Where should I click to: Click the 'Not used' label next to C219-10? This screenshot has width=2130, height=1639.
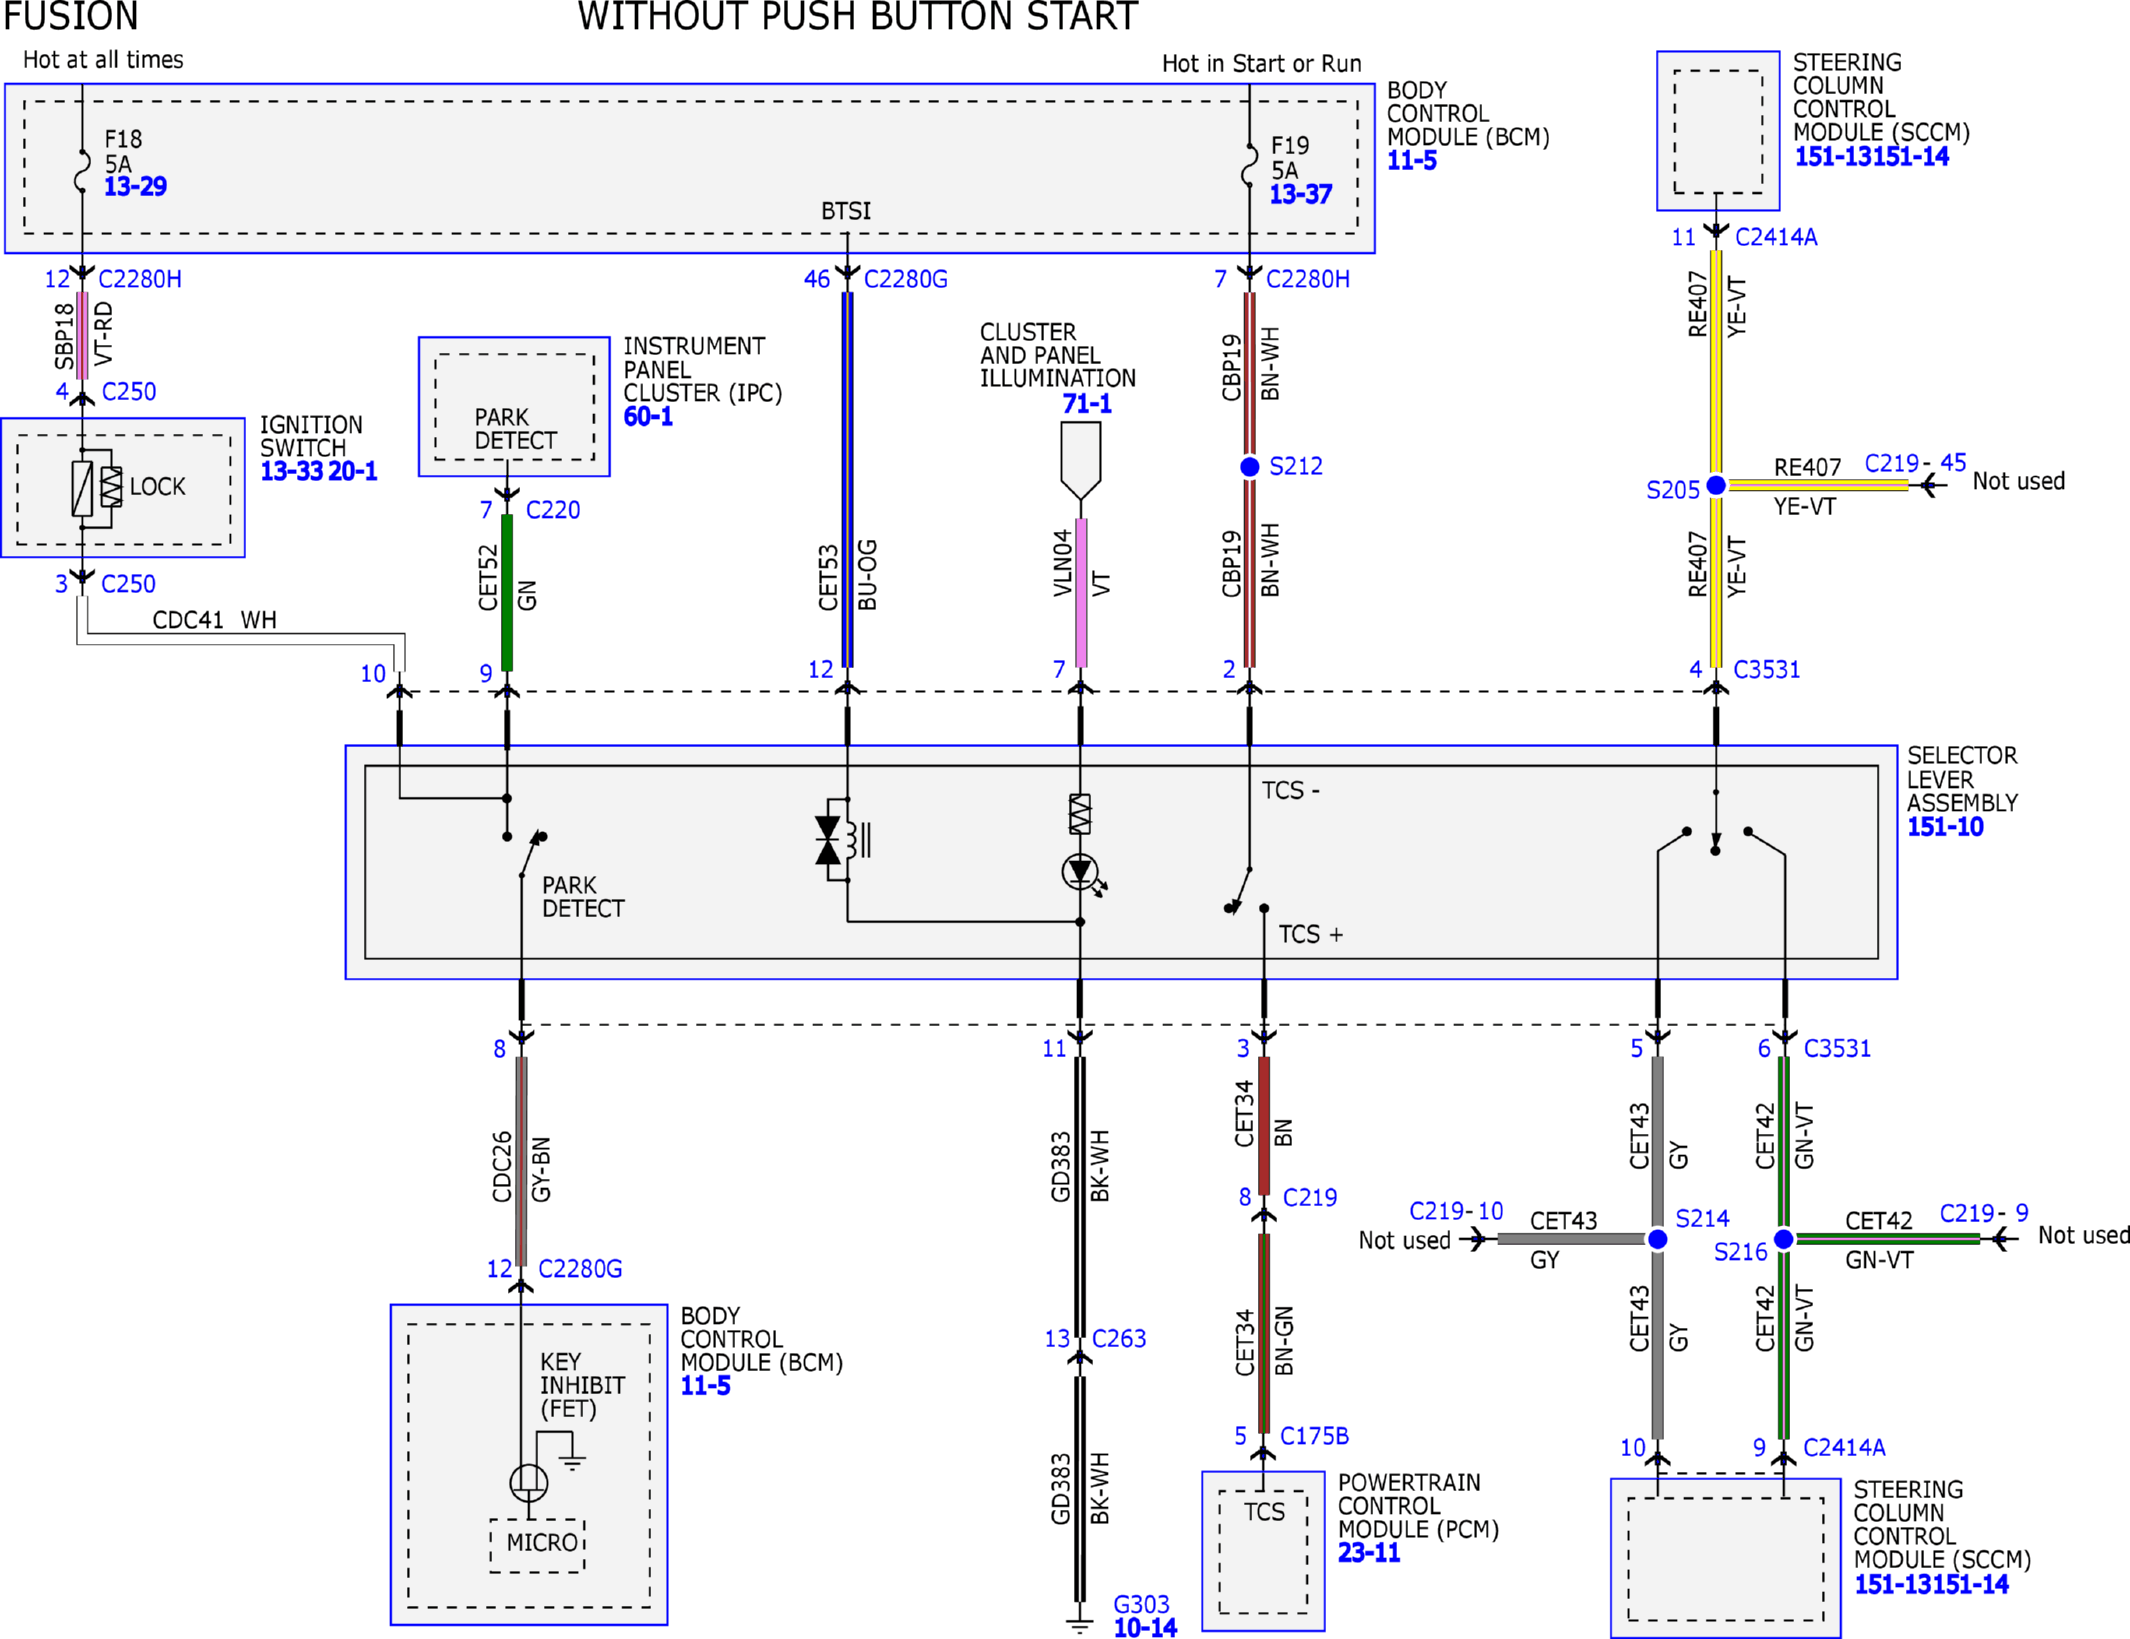(1404, 1240)
